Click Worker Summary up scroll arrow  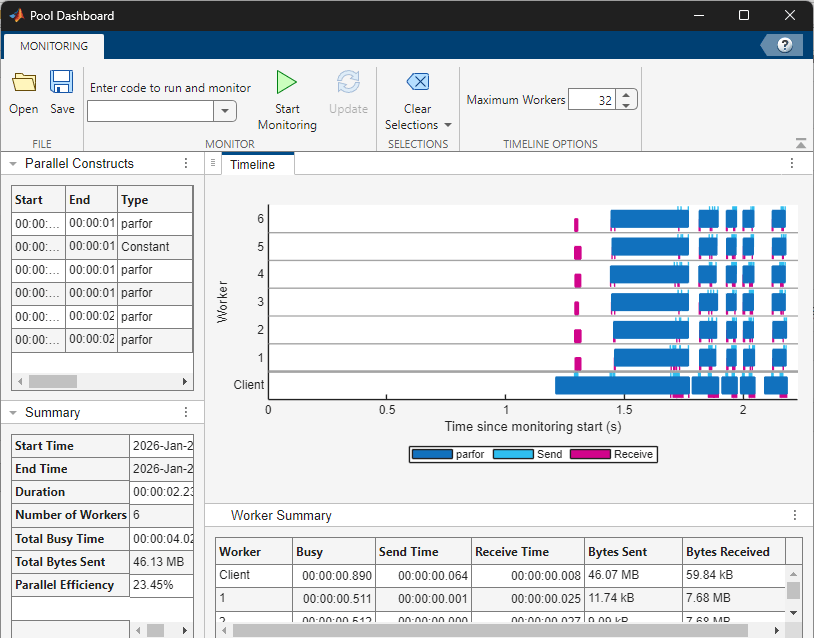pos(793,574)
